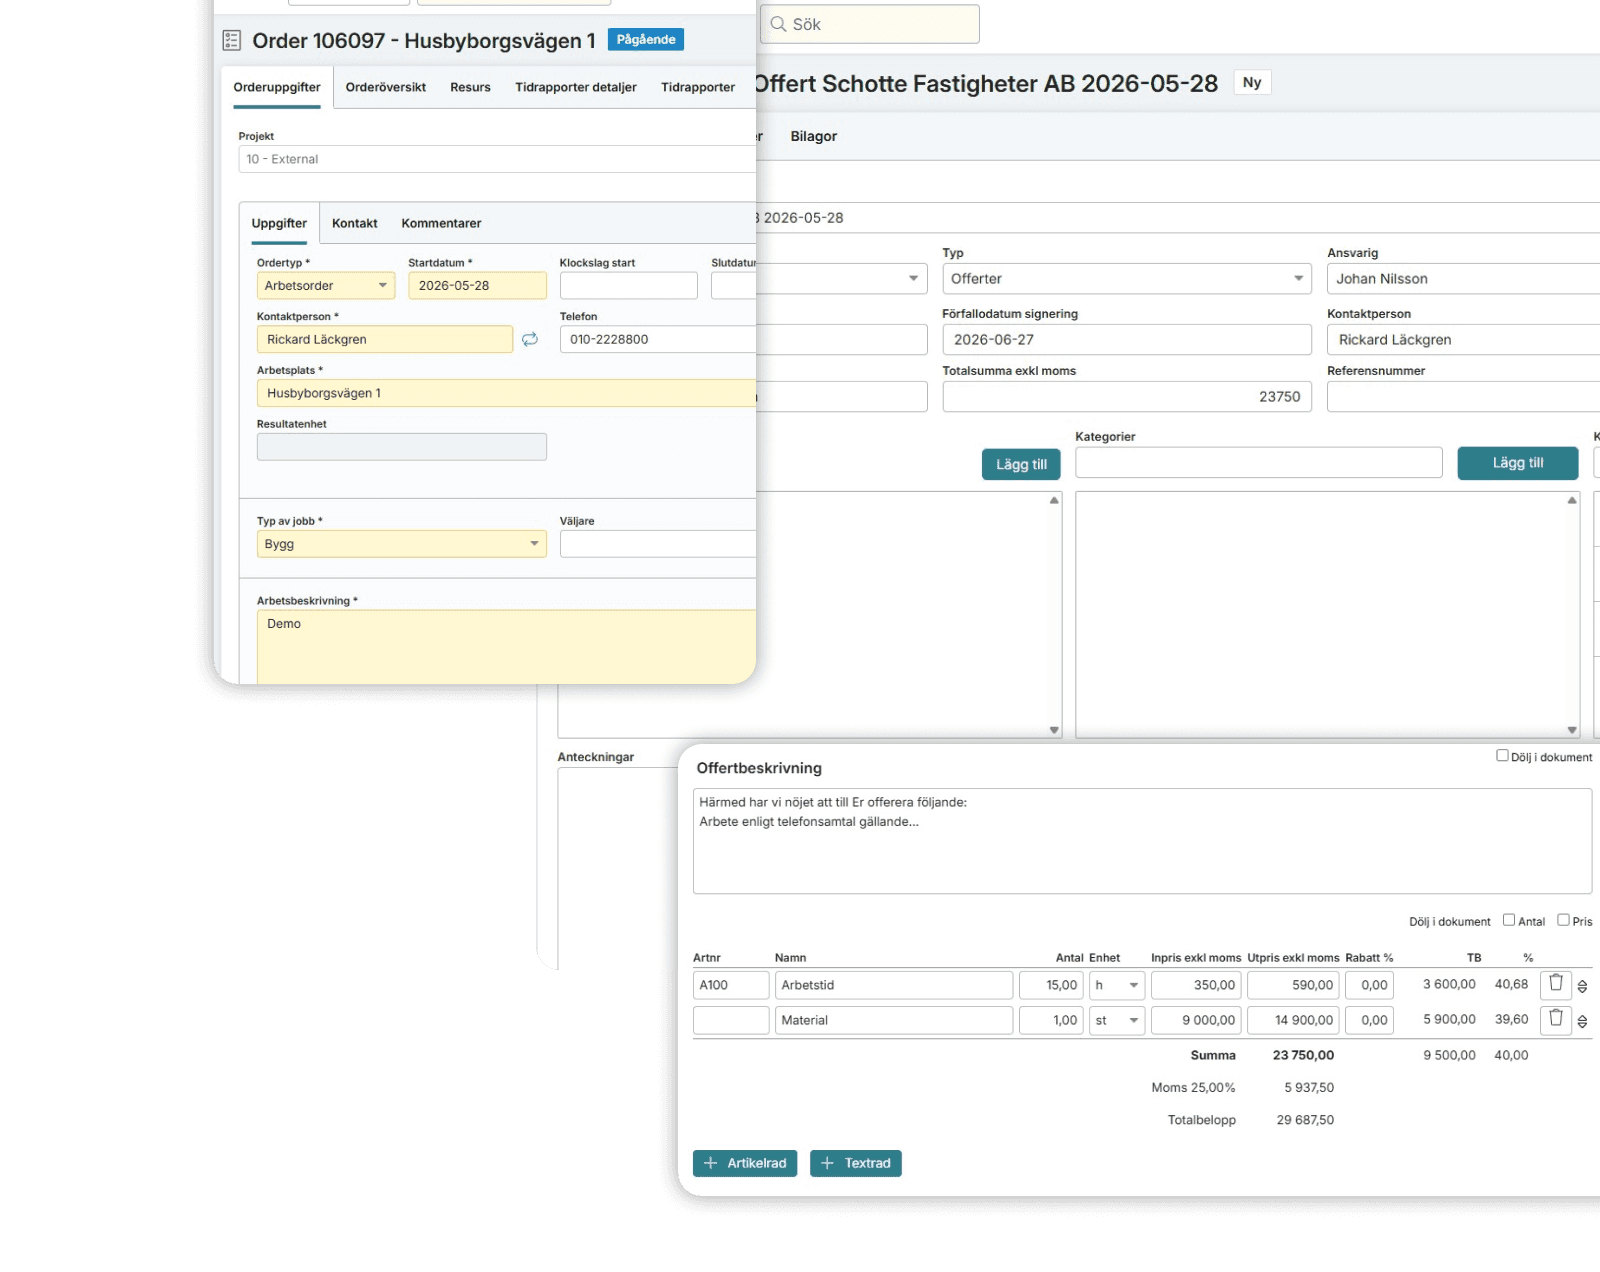The image size is (1600, 1272).
Task: Click the Startdatum field showing 2026-05-28
Action: click(477, 286)
